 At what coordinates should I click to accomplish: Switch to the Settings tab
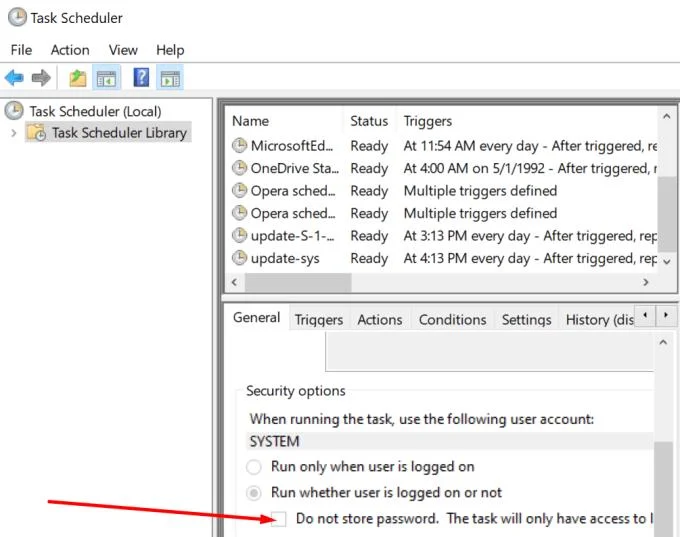tap(526, 320)
